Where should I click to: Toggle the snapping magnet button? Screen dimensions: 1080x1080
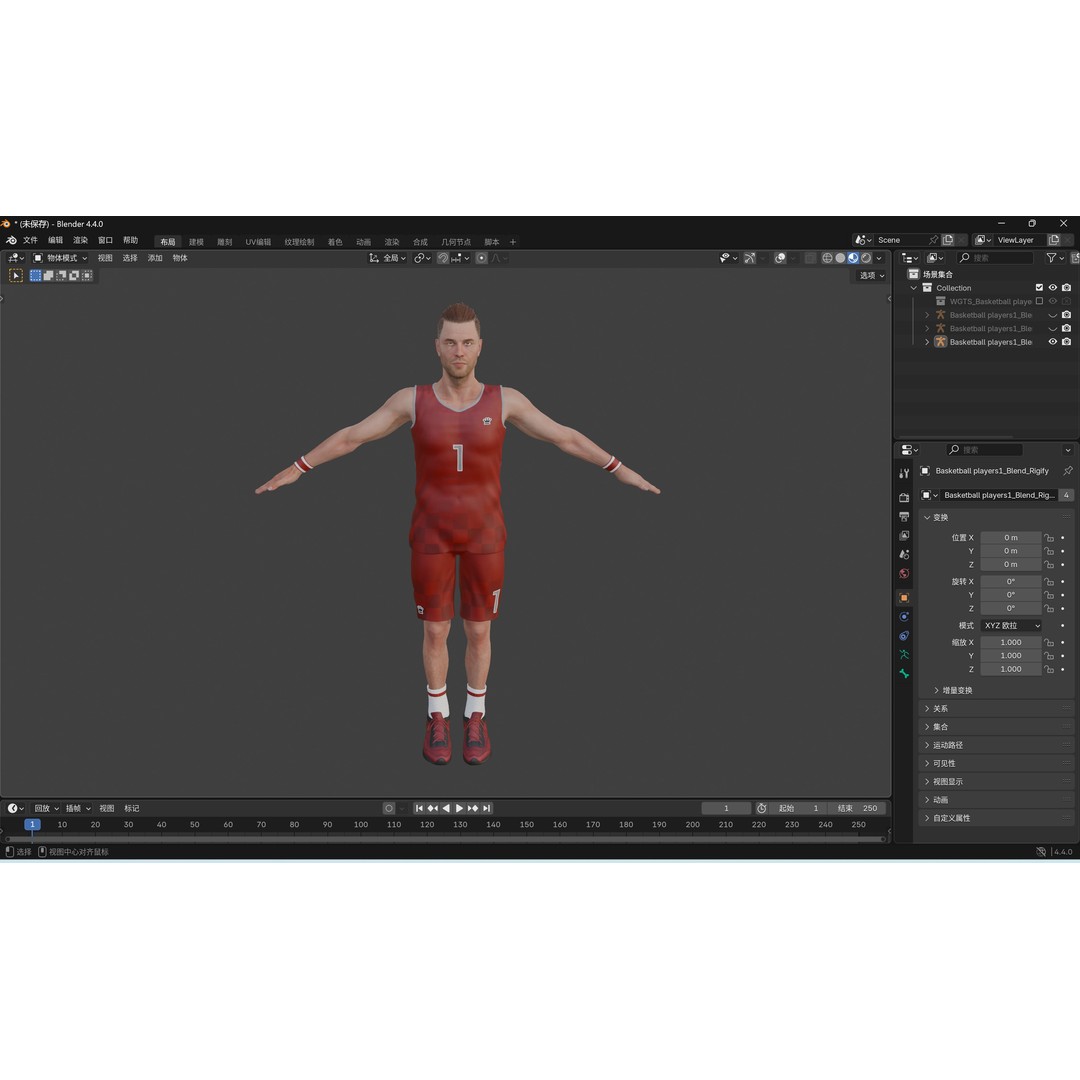point(443,258)
